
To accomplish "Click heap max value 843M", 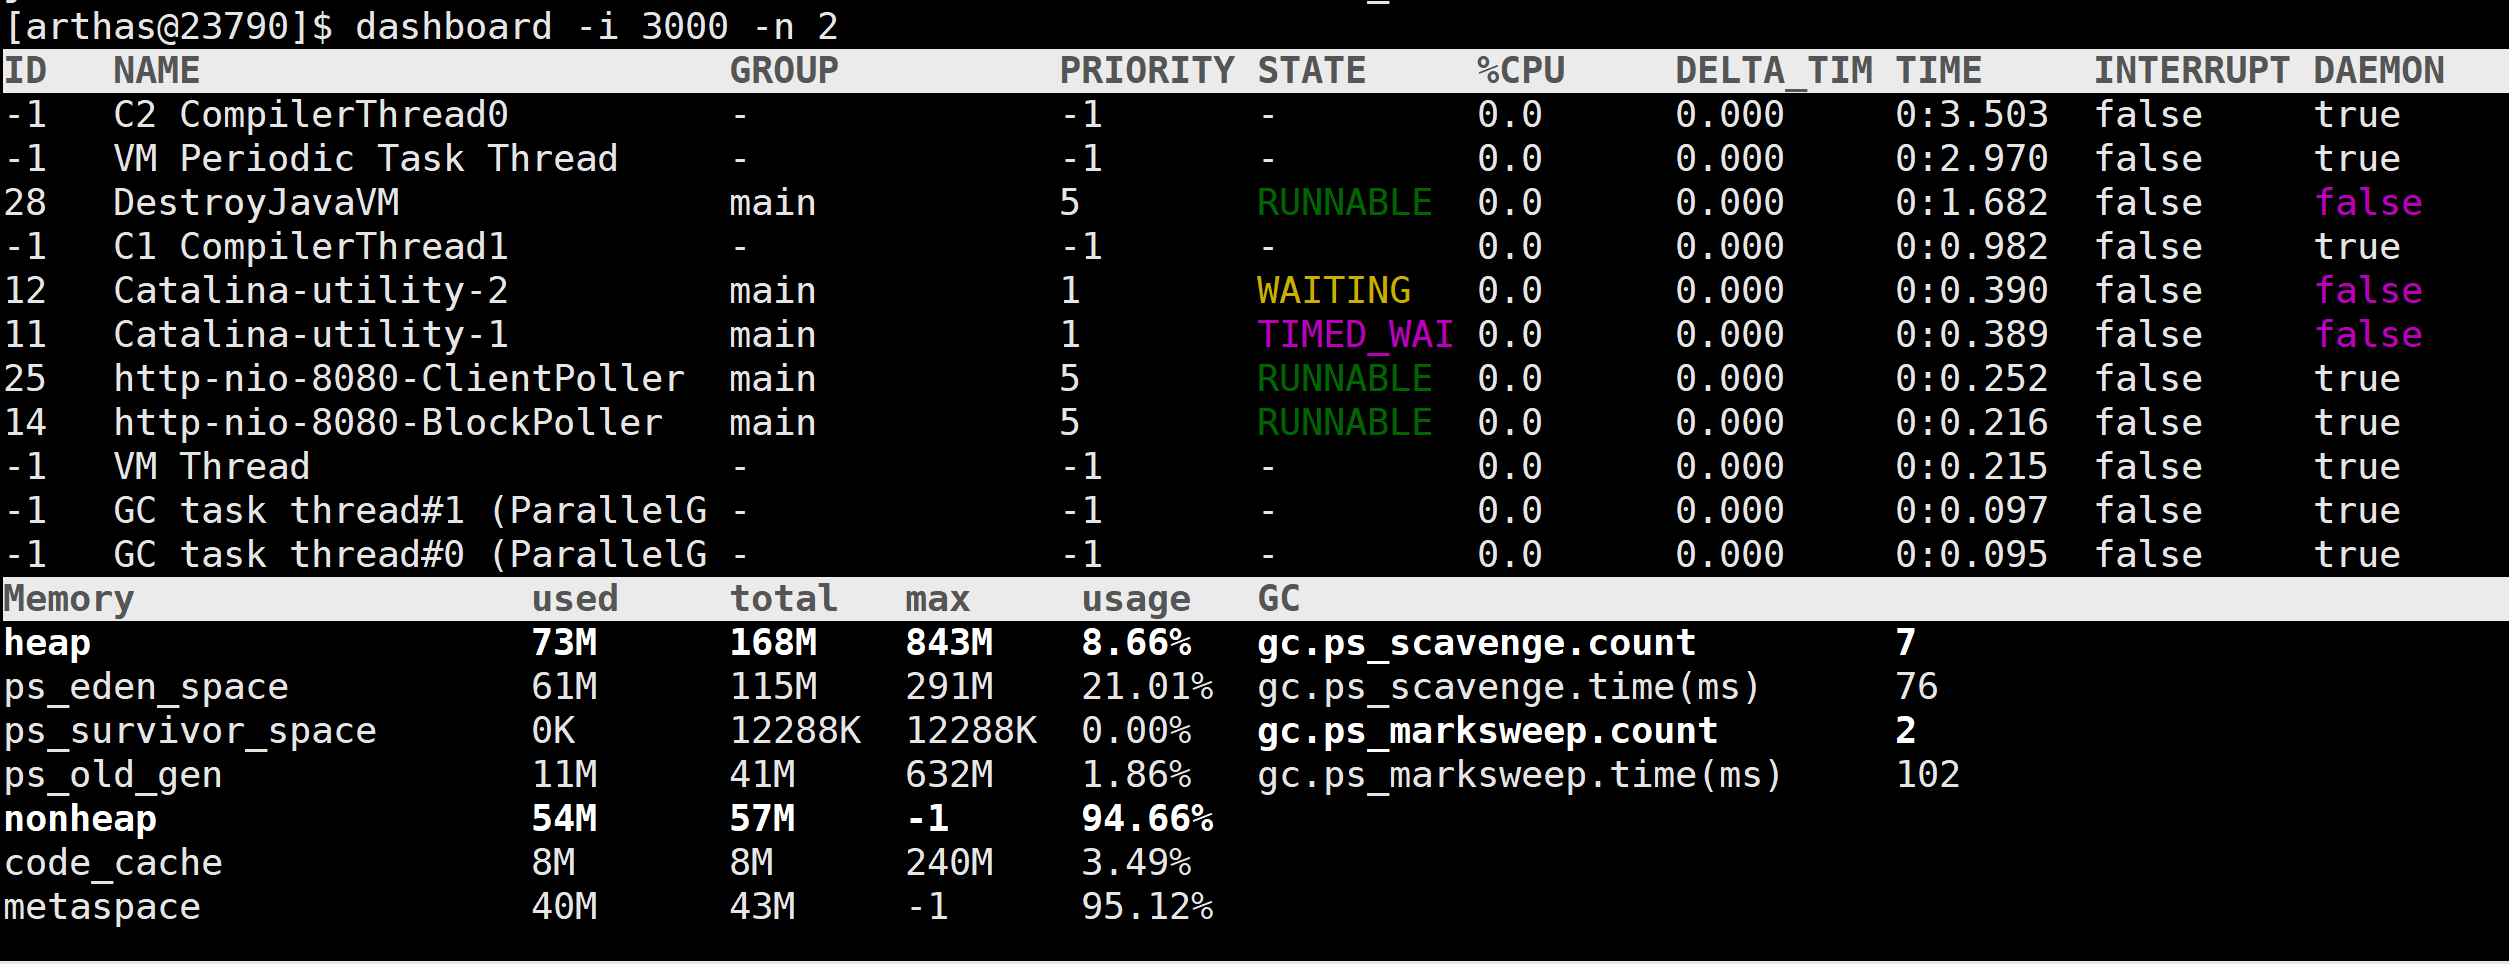I will 949,642.
